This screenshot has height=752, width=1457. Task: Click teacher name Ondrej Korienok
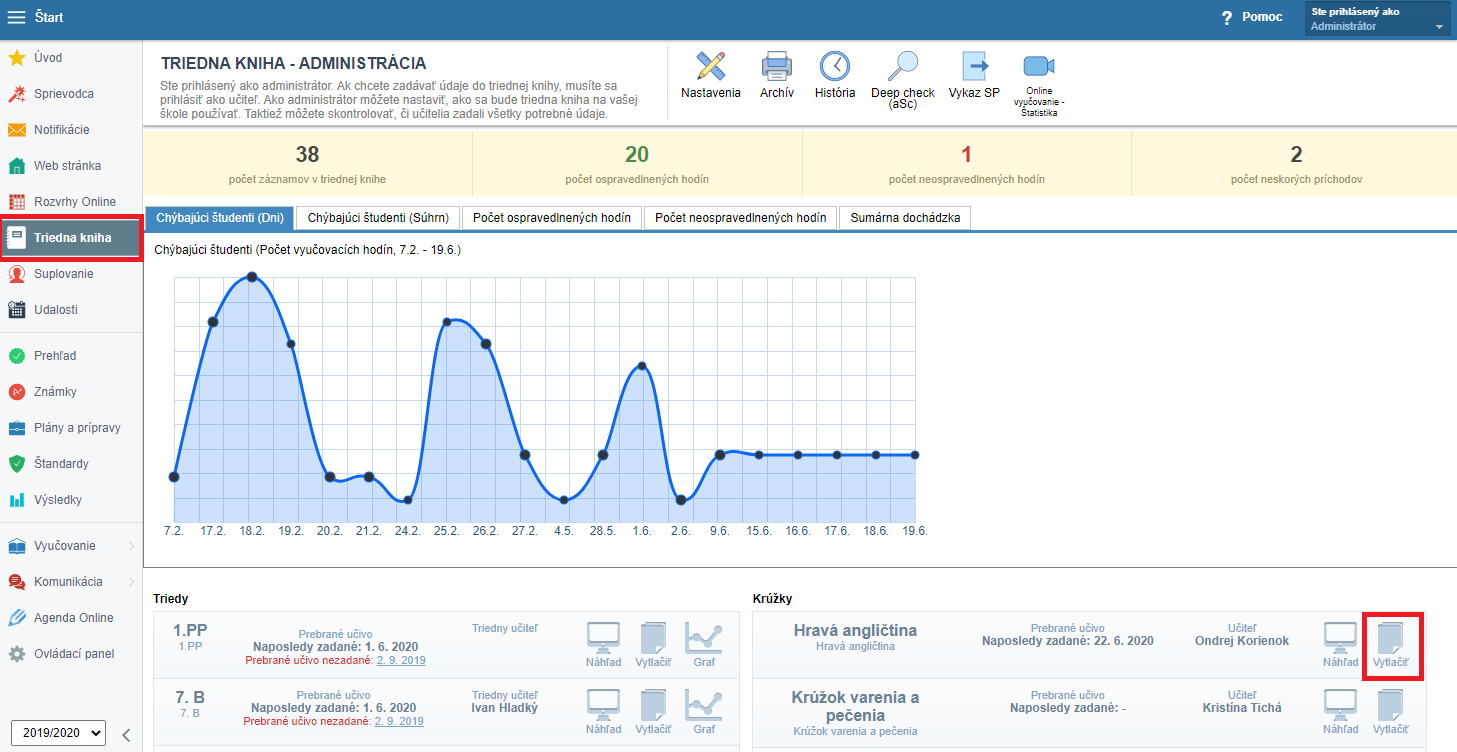pyautogui.click(x=1242, y=641)
